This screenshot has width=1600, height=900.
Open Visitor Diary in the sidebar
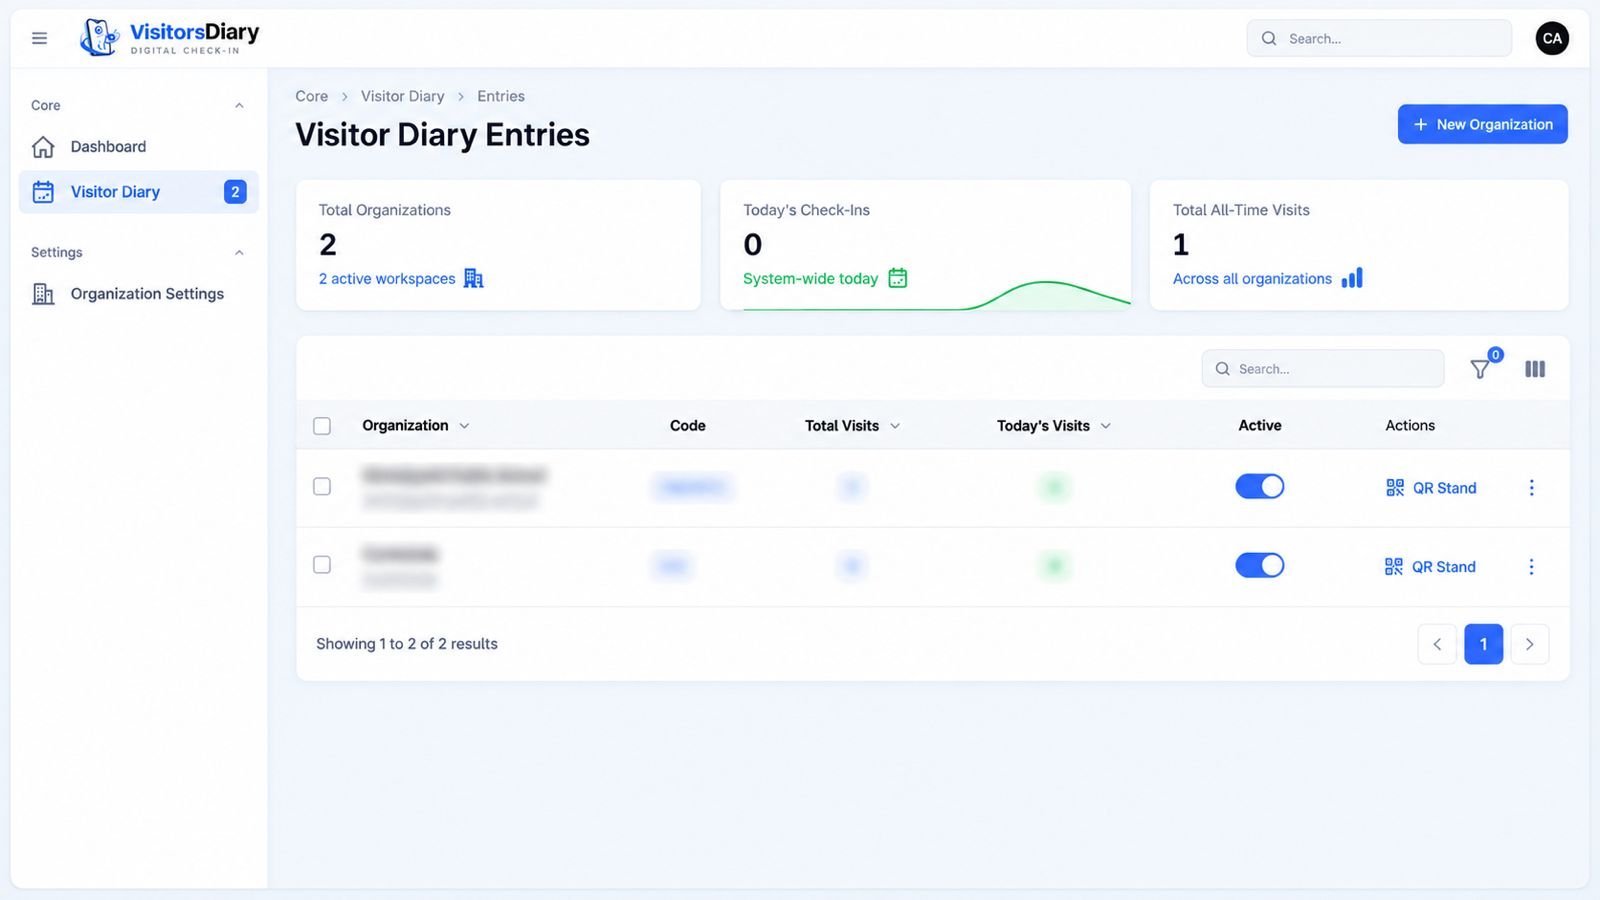138,192
